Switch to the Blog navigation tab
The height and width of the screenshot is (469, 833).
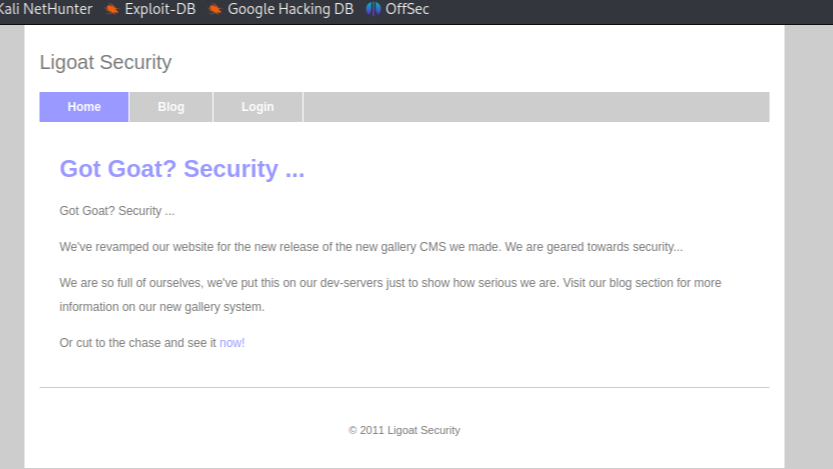coord(171,107)
